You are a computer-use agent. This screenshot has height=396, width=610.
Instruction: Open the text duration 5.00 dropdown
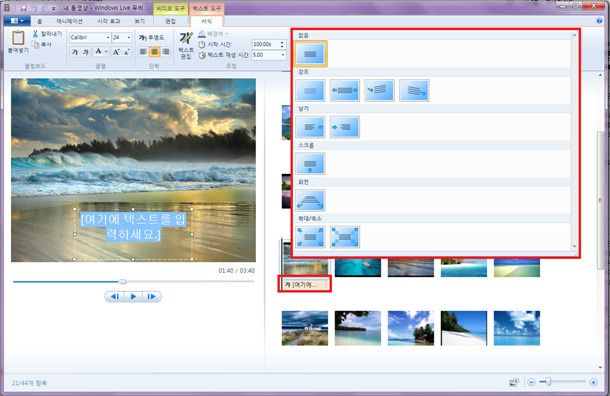283,55
